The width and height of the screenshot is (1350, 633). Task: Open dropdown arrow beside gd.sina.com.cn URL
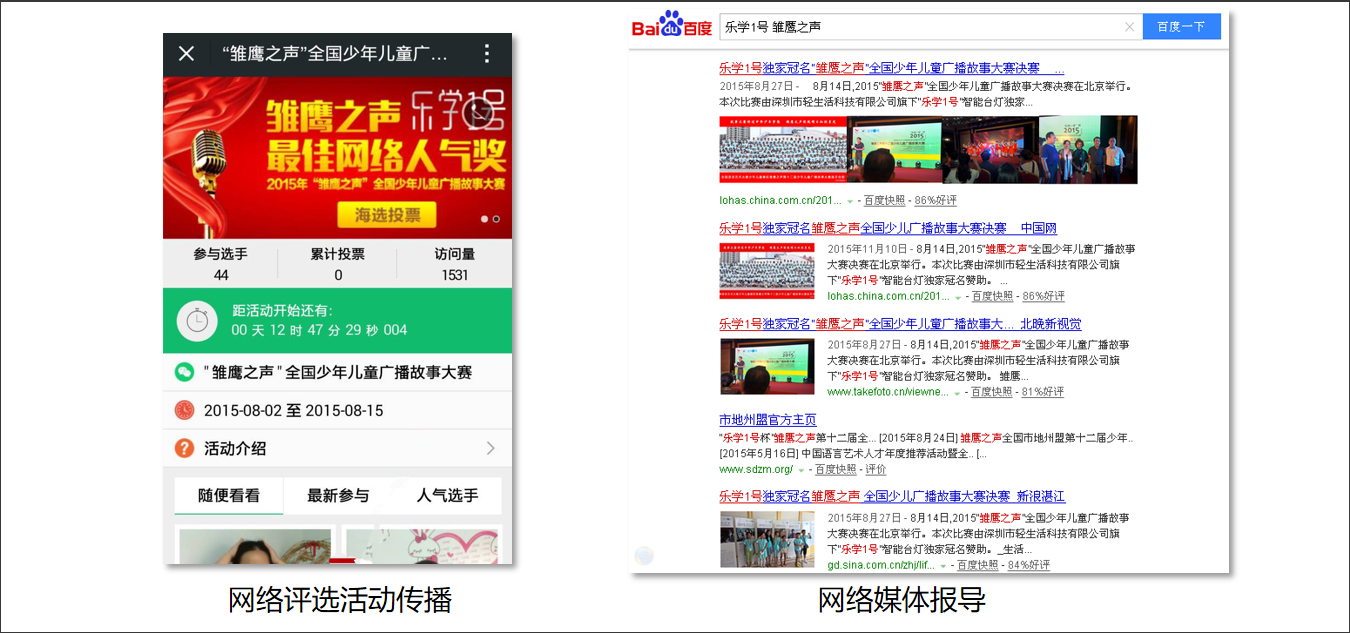click(x=943, y=566)
